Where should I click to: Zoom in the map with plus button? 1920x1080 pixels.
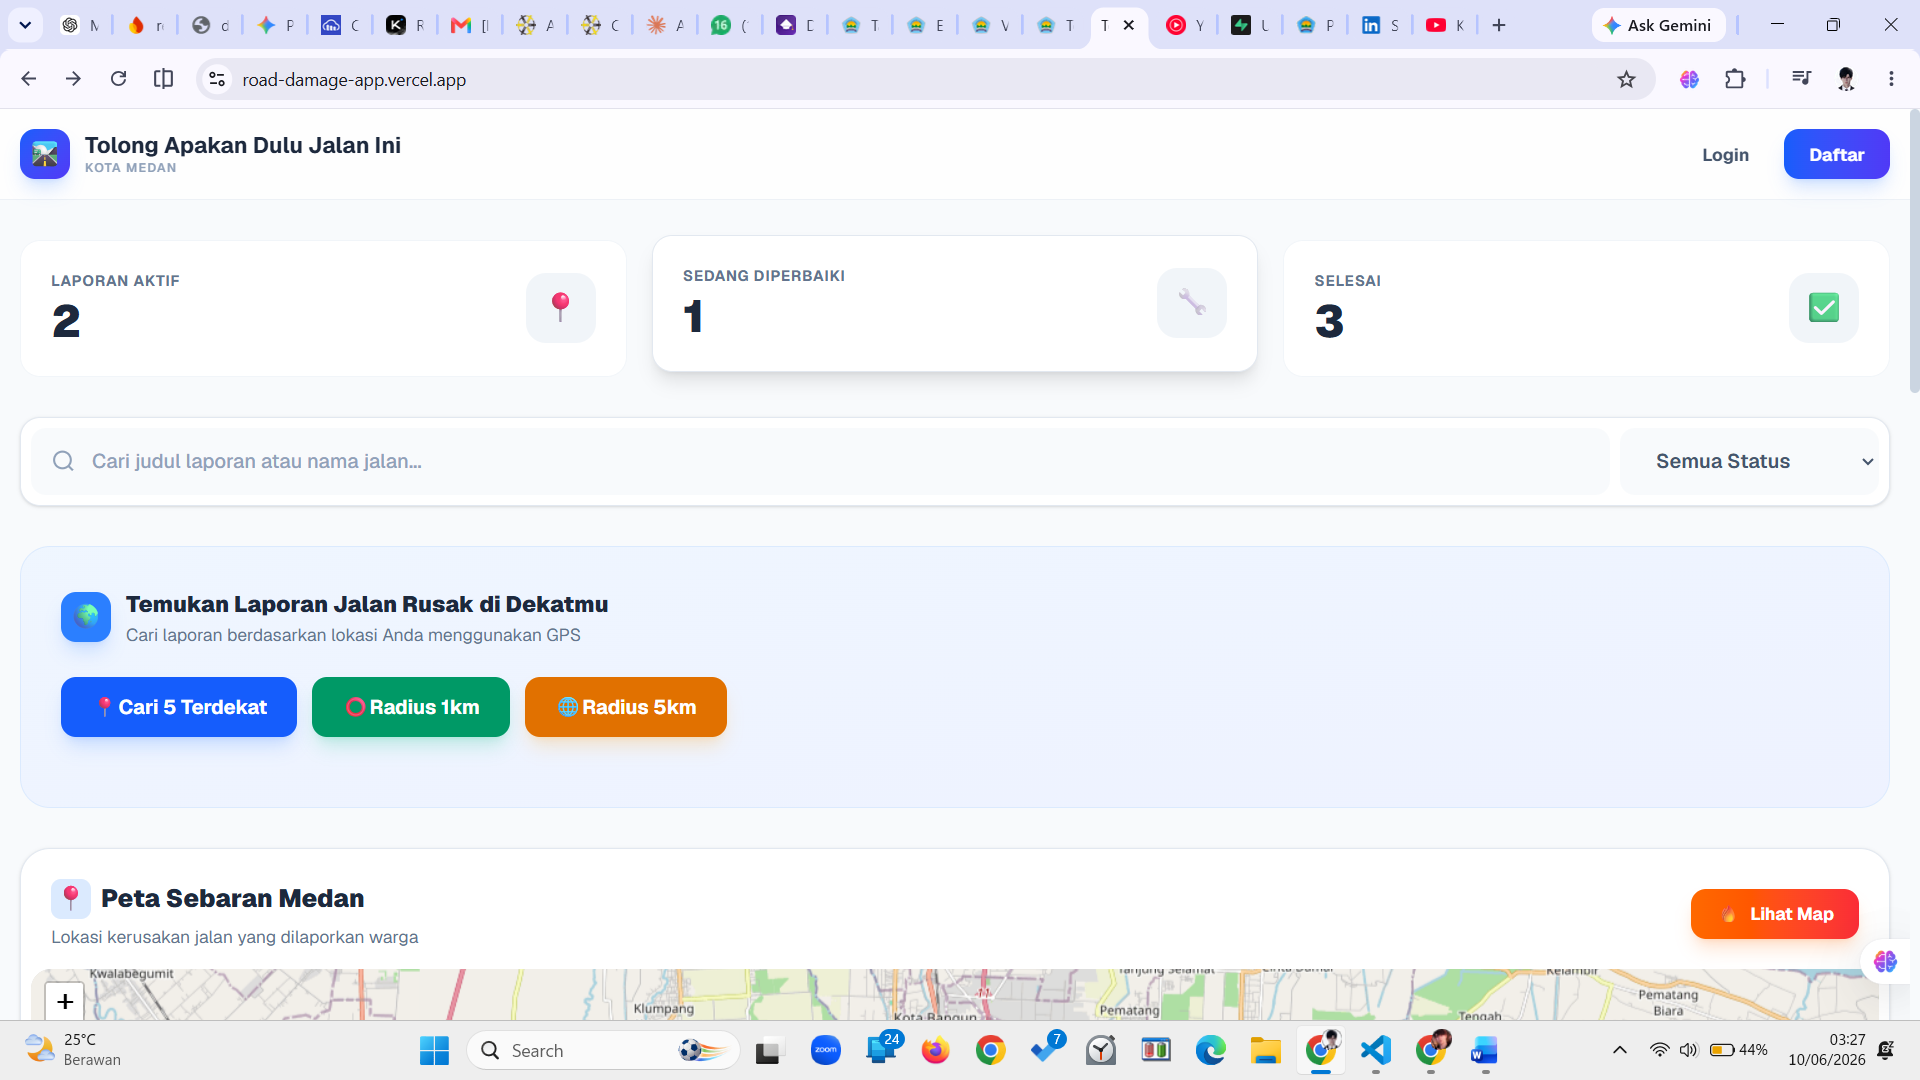[65, 1001]
